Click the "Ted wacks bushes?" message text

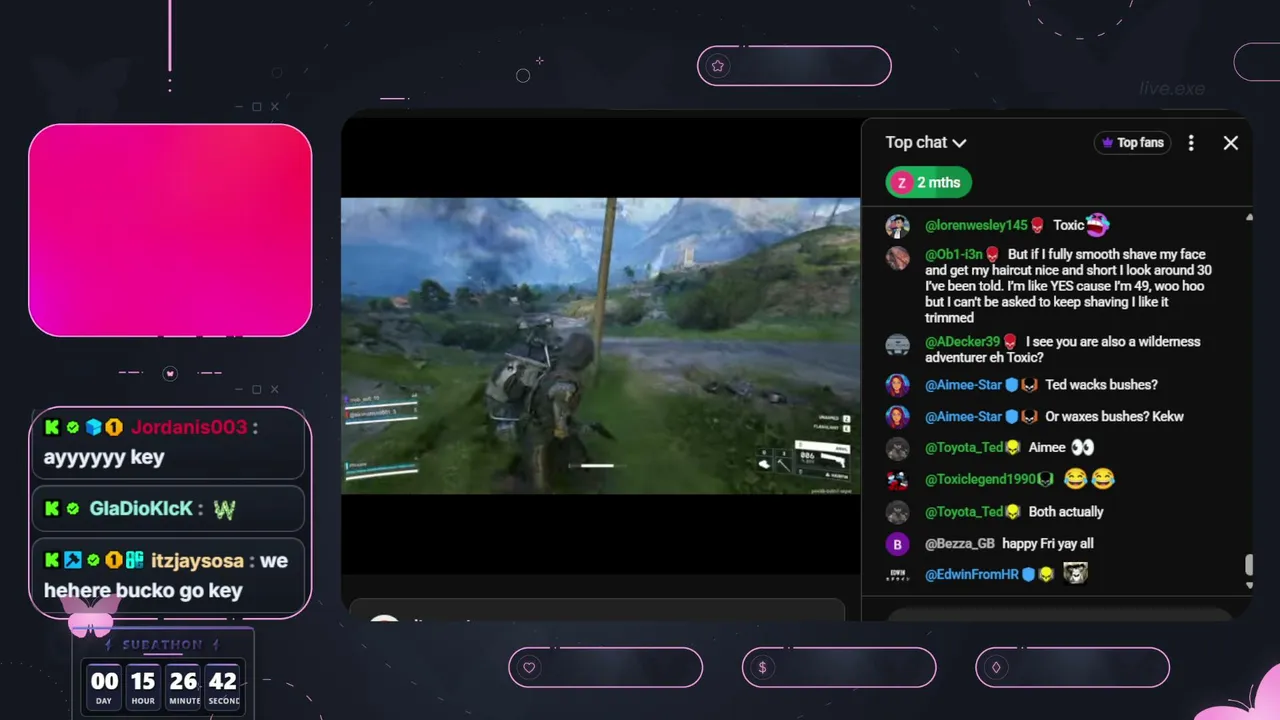1101,385
